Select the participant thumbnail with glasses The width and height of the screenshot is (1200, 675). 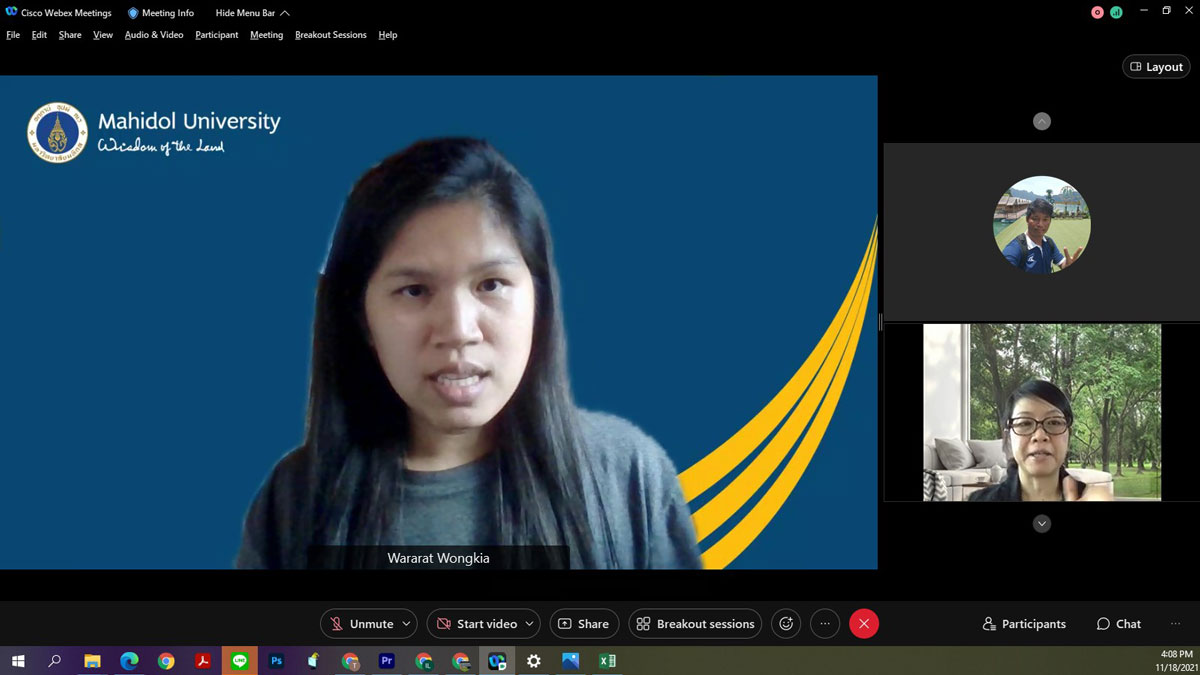1042,412
